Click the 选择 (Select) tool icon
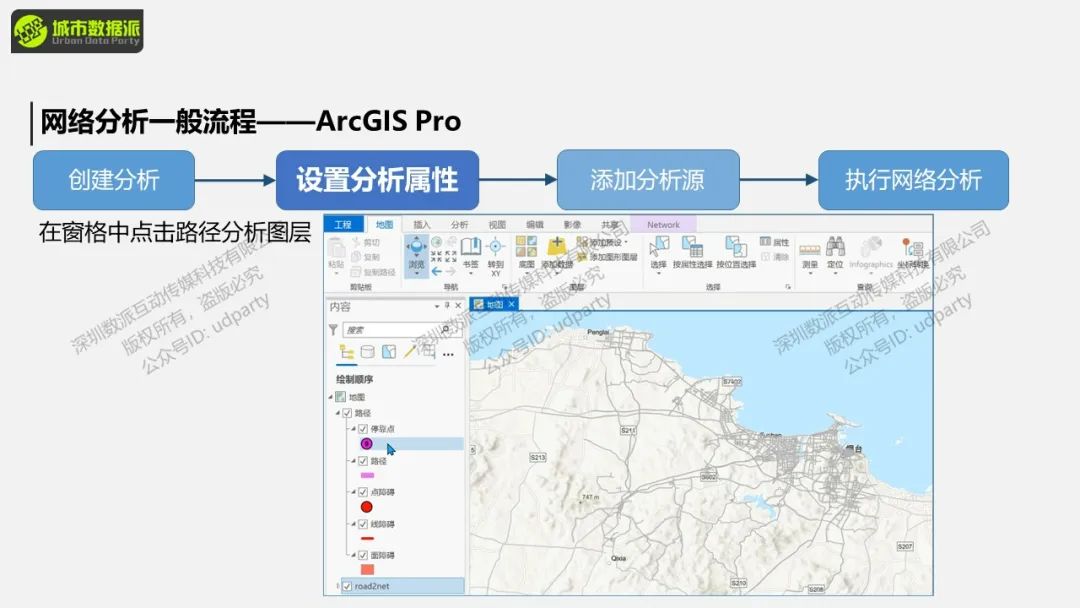 (659, 247)
